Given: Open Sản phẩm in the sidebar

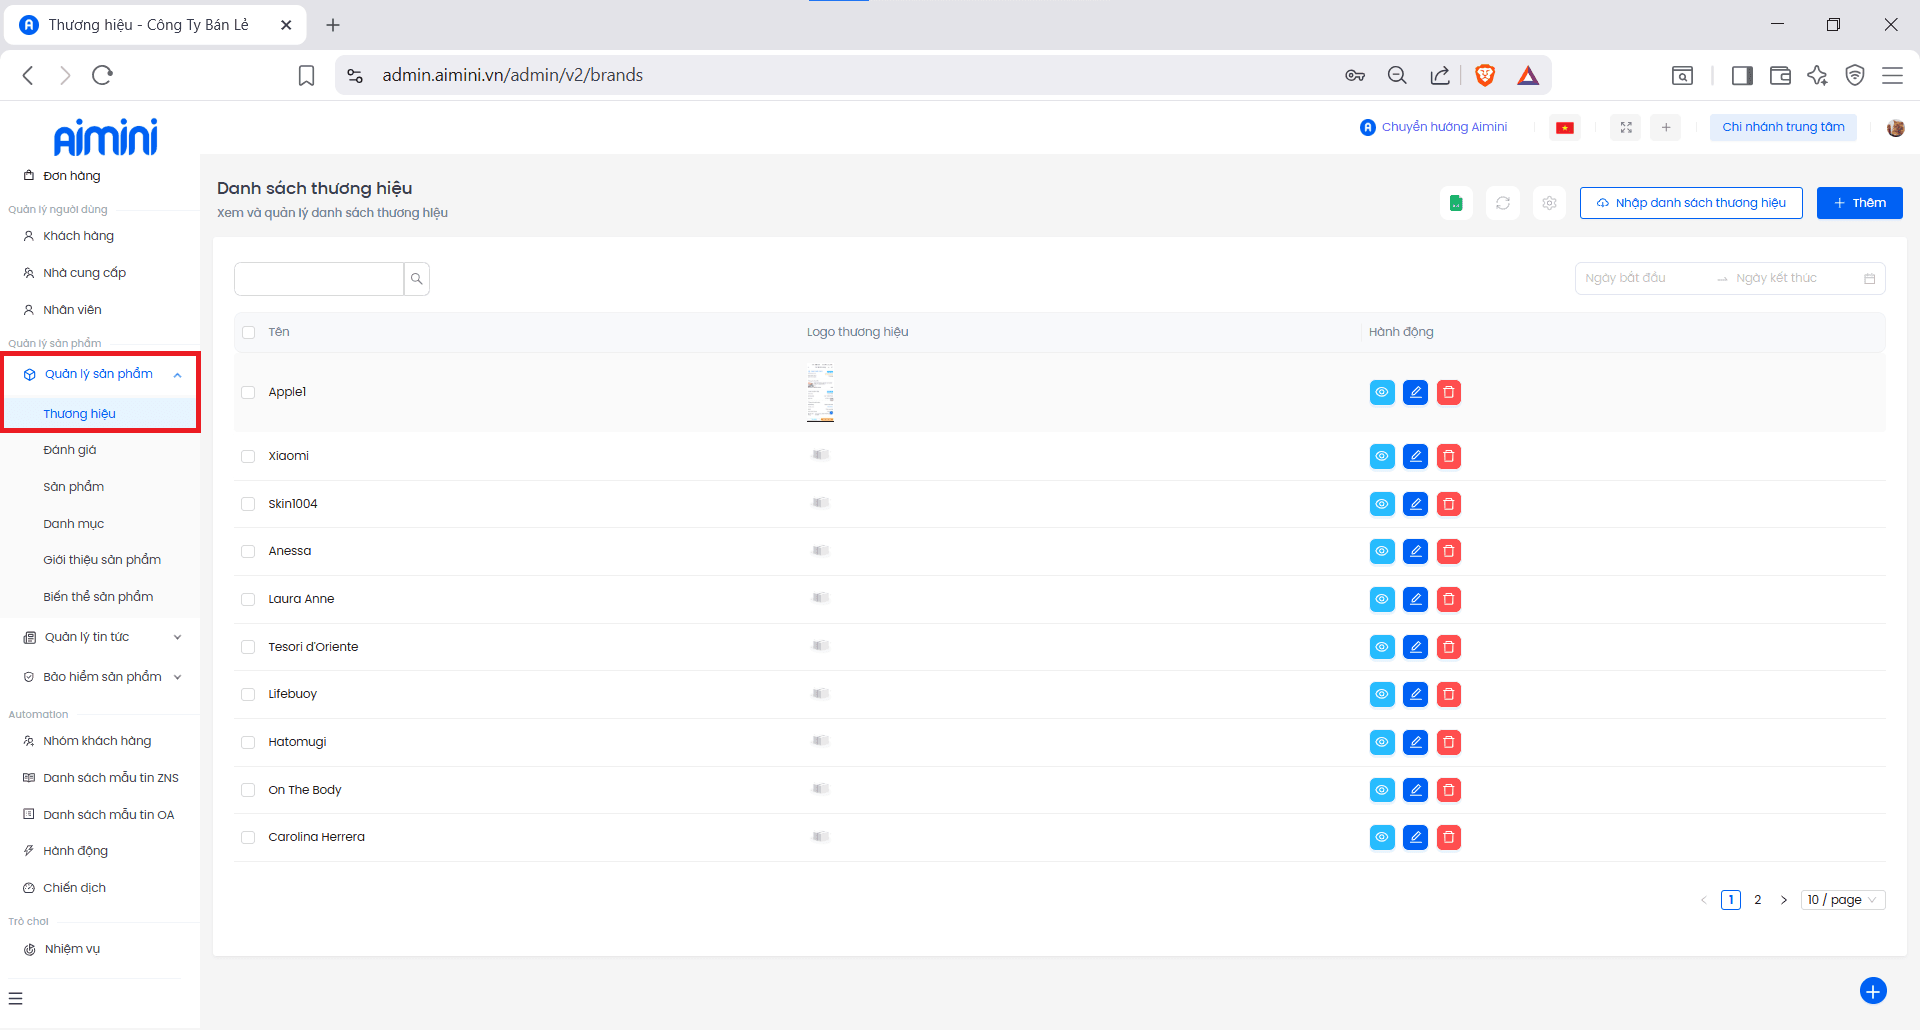Looking at the screenshot, I should [x=74, y=487].
